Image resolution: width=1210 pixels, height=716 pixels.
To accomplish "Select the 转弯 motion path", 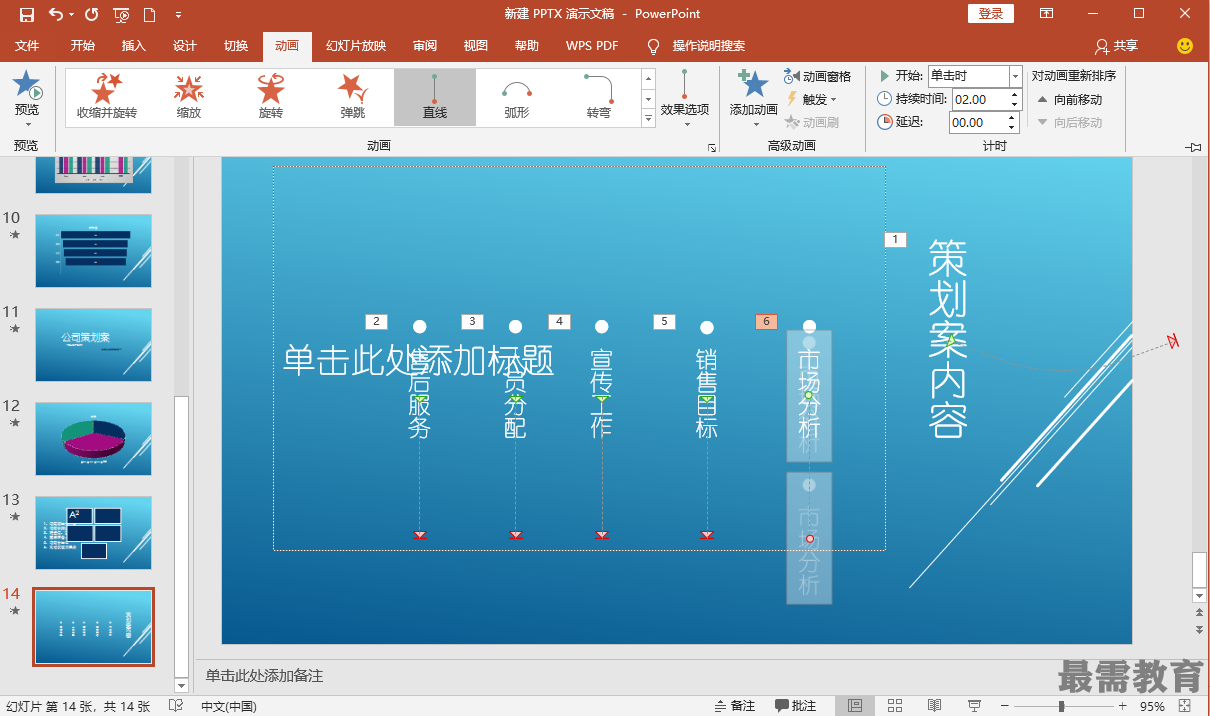I will (x=599, y=97).
